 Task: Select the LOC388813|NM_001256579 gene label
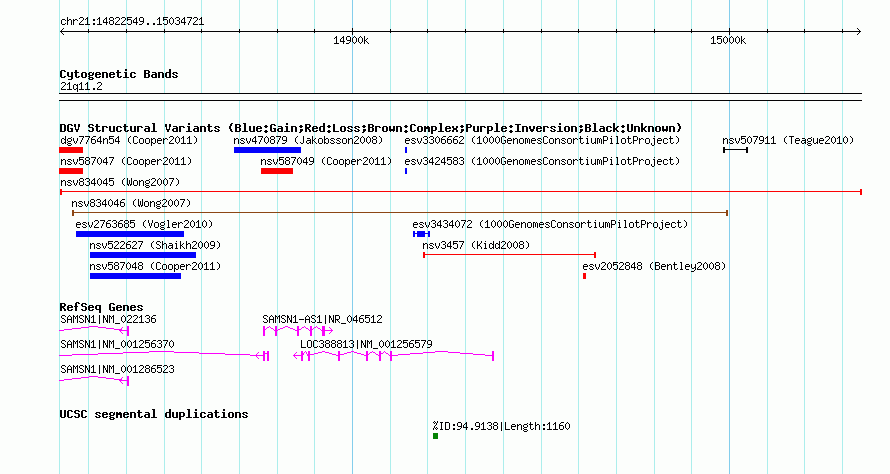click(366, 345)
